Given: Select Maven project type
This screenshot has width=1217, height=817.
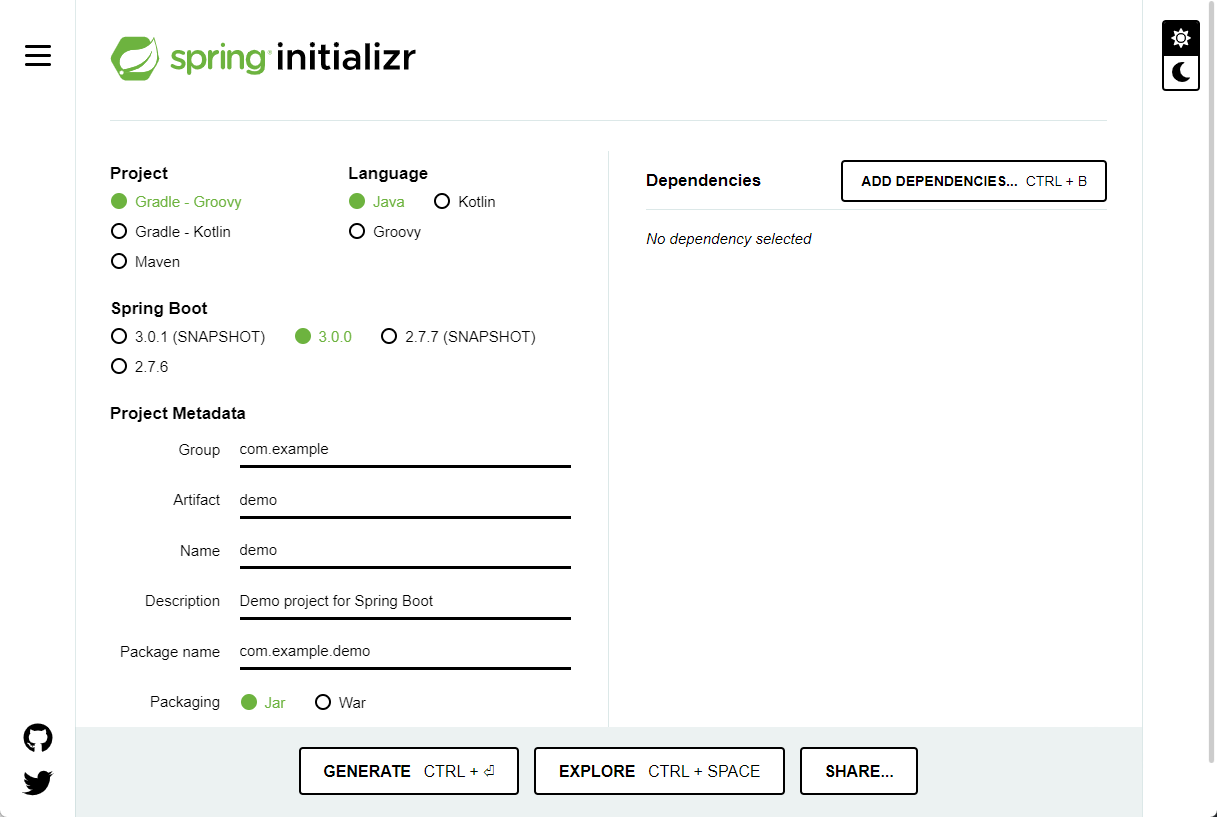Looking at the screenshot, I should click(146, 262).
